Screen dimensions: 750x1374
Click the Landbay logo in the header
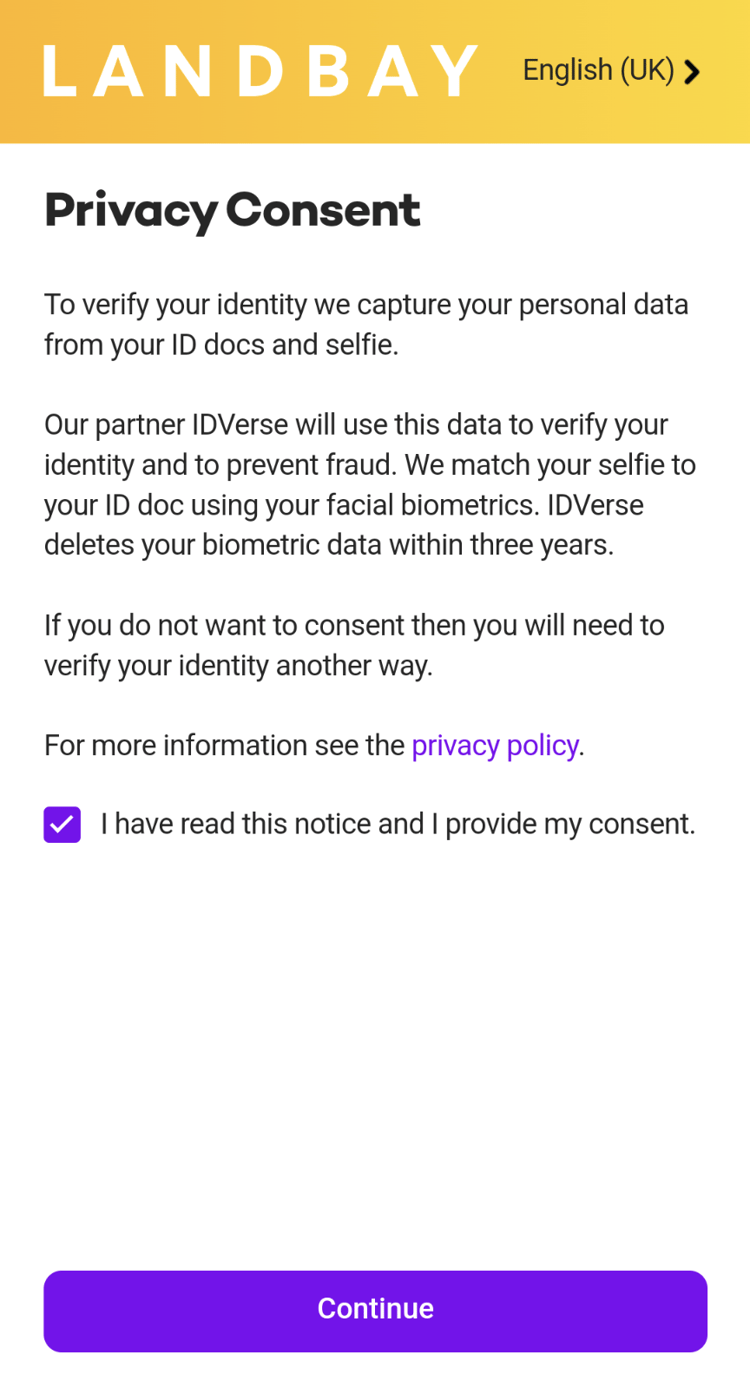pyautogui.click(x=260, y=71)
